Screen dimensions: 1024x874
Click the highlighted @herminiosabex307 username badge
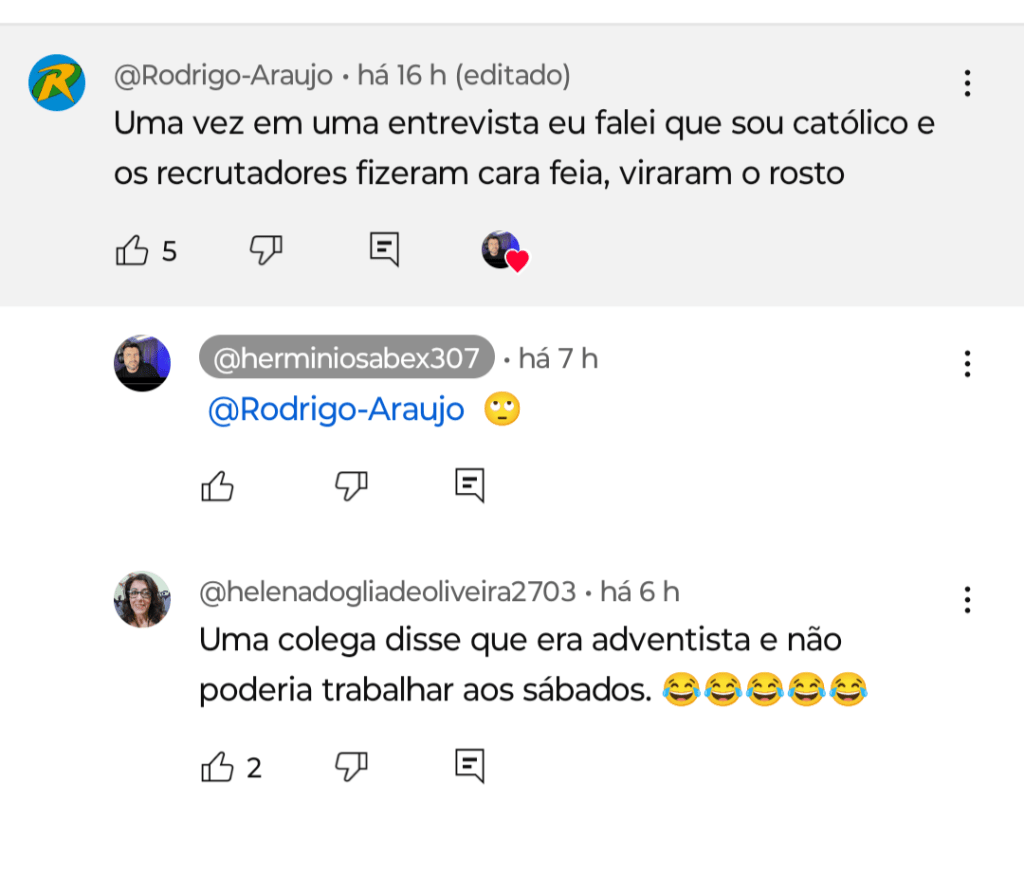click(346, 358)
